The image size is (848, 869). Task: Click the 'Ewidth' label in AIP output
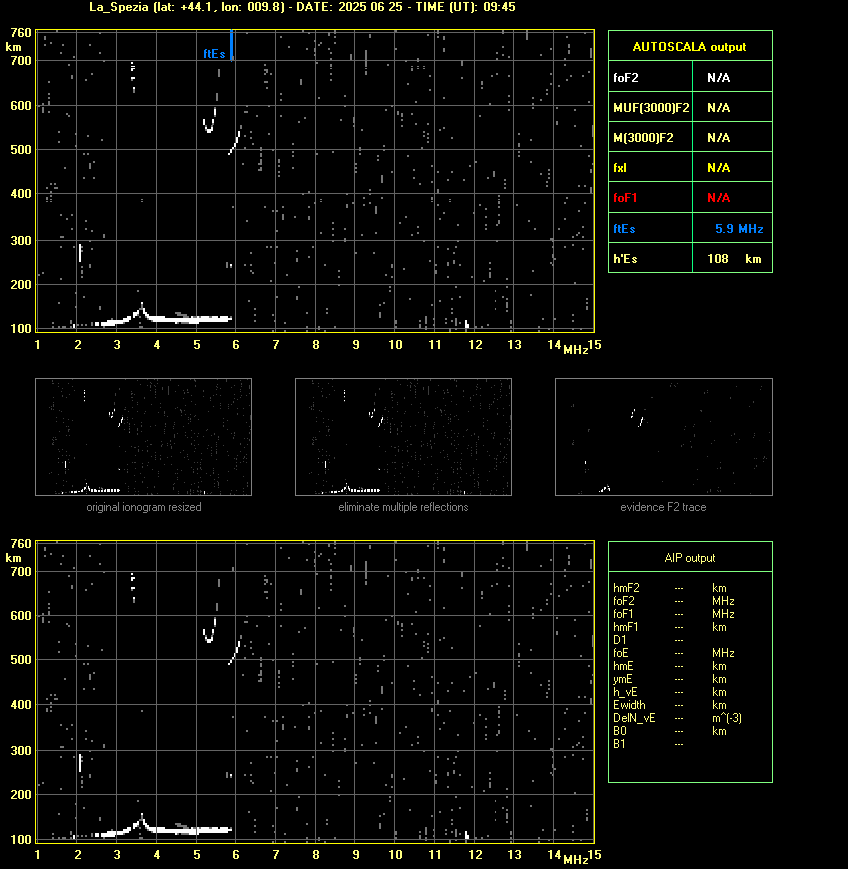coord(629,705)
